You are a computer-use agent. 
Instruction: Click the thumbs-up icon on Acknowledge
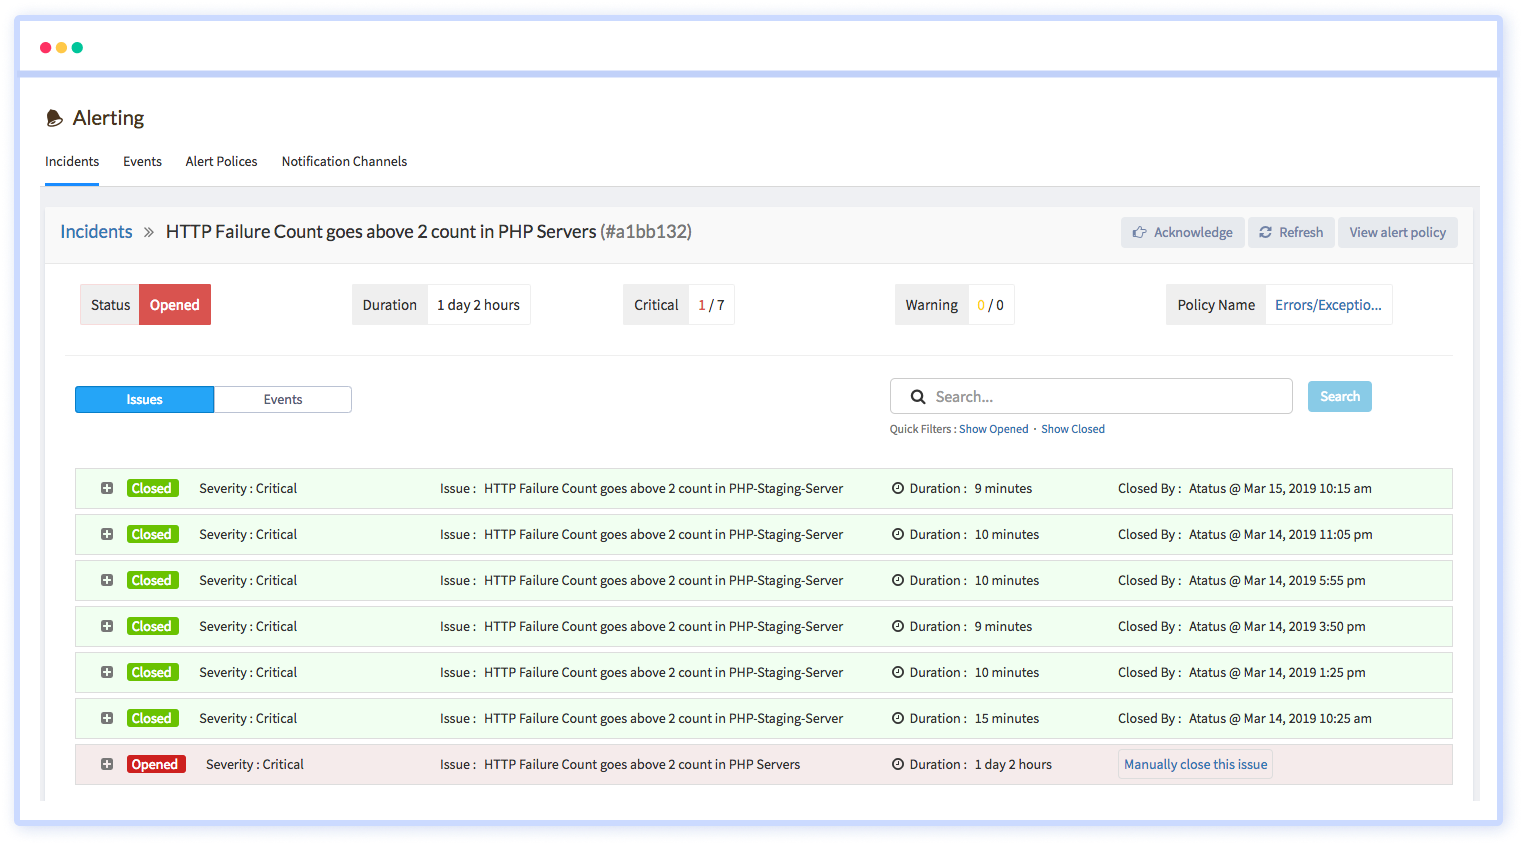(x=1141, y=231)
